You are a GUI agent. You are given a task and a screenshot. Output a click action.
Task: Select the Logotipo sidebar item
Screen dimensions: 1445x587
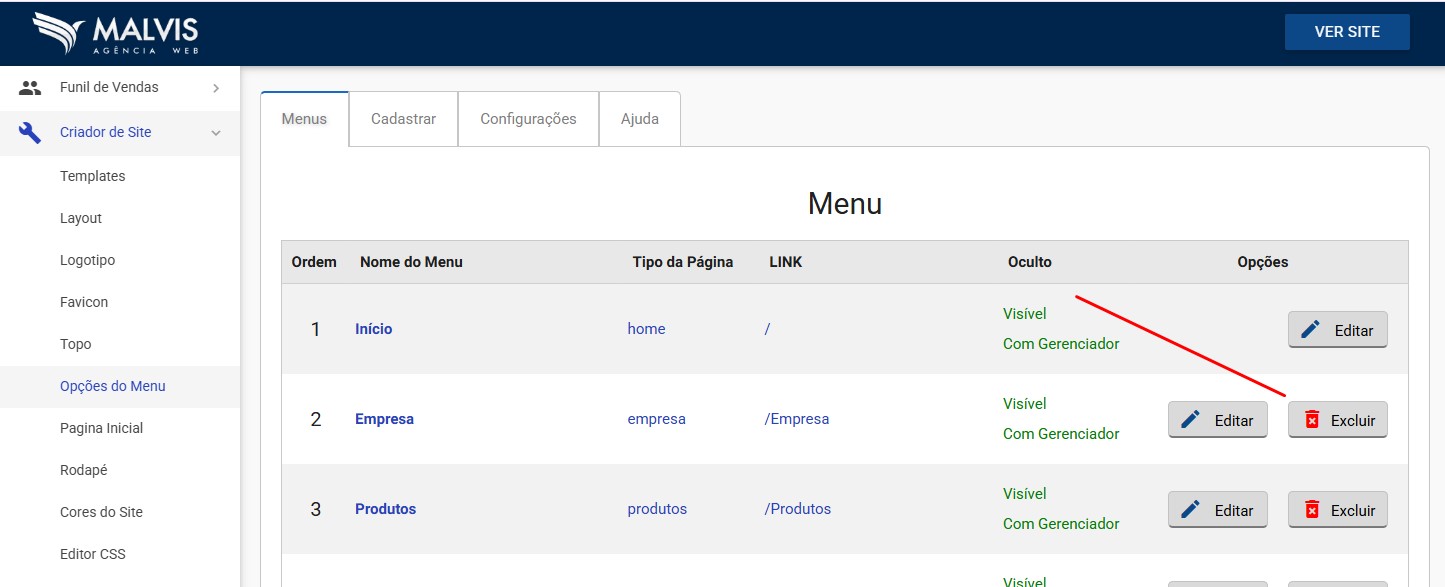click(88, 260)
